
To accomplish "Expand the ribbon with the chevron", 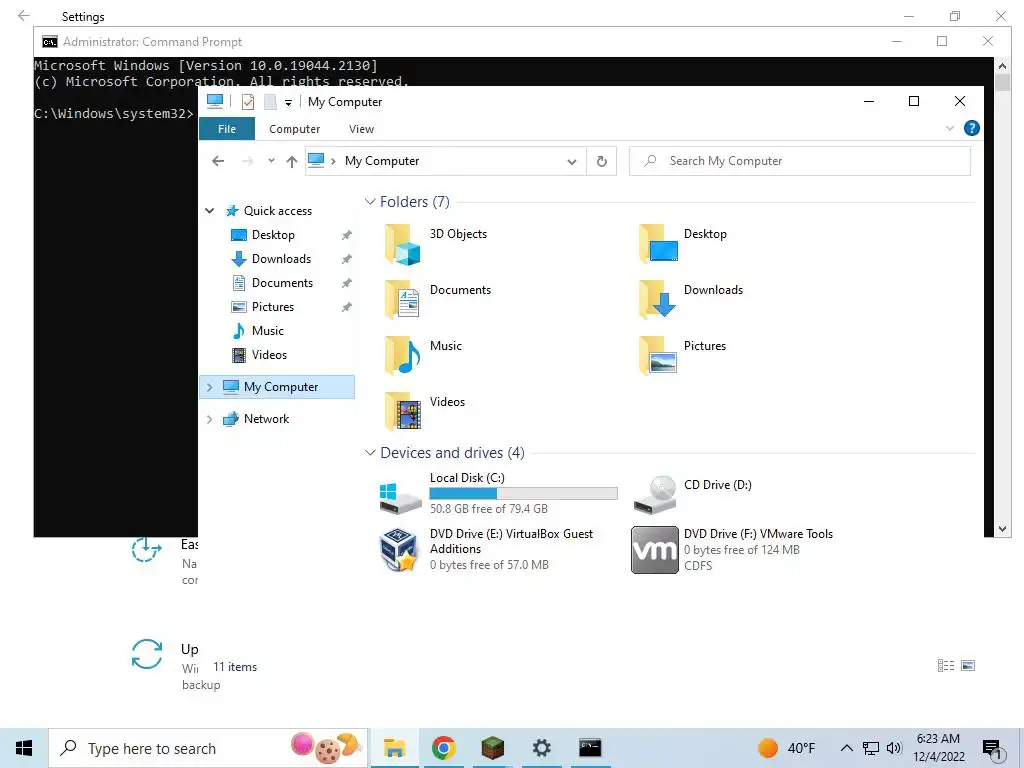I will pyautogui.click(x=950, y=129).
